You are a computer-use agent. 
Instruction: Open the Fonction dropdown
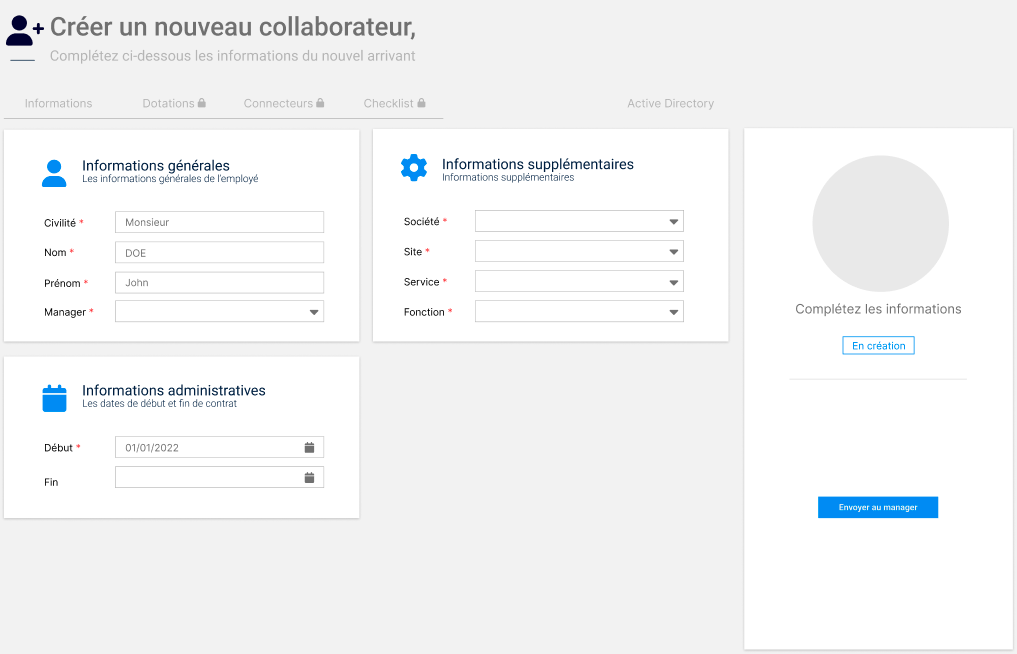pos(674,311)
